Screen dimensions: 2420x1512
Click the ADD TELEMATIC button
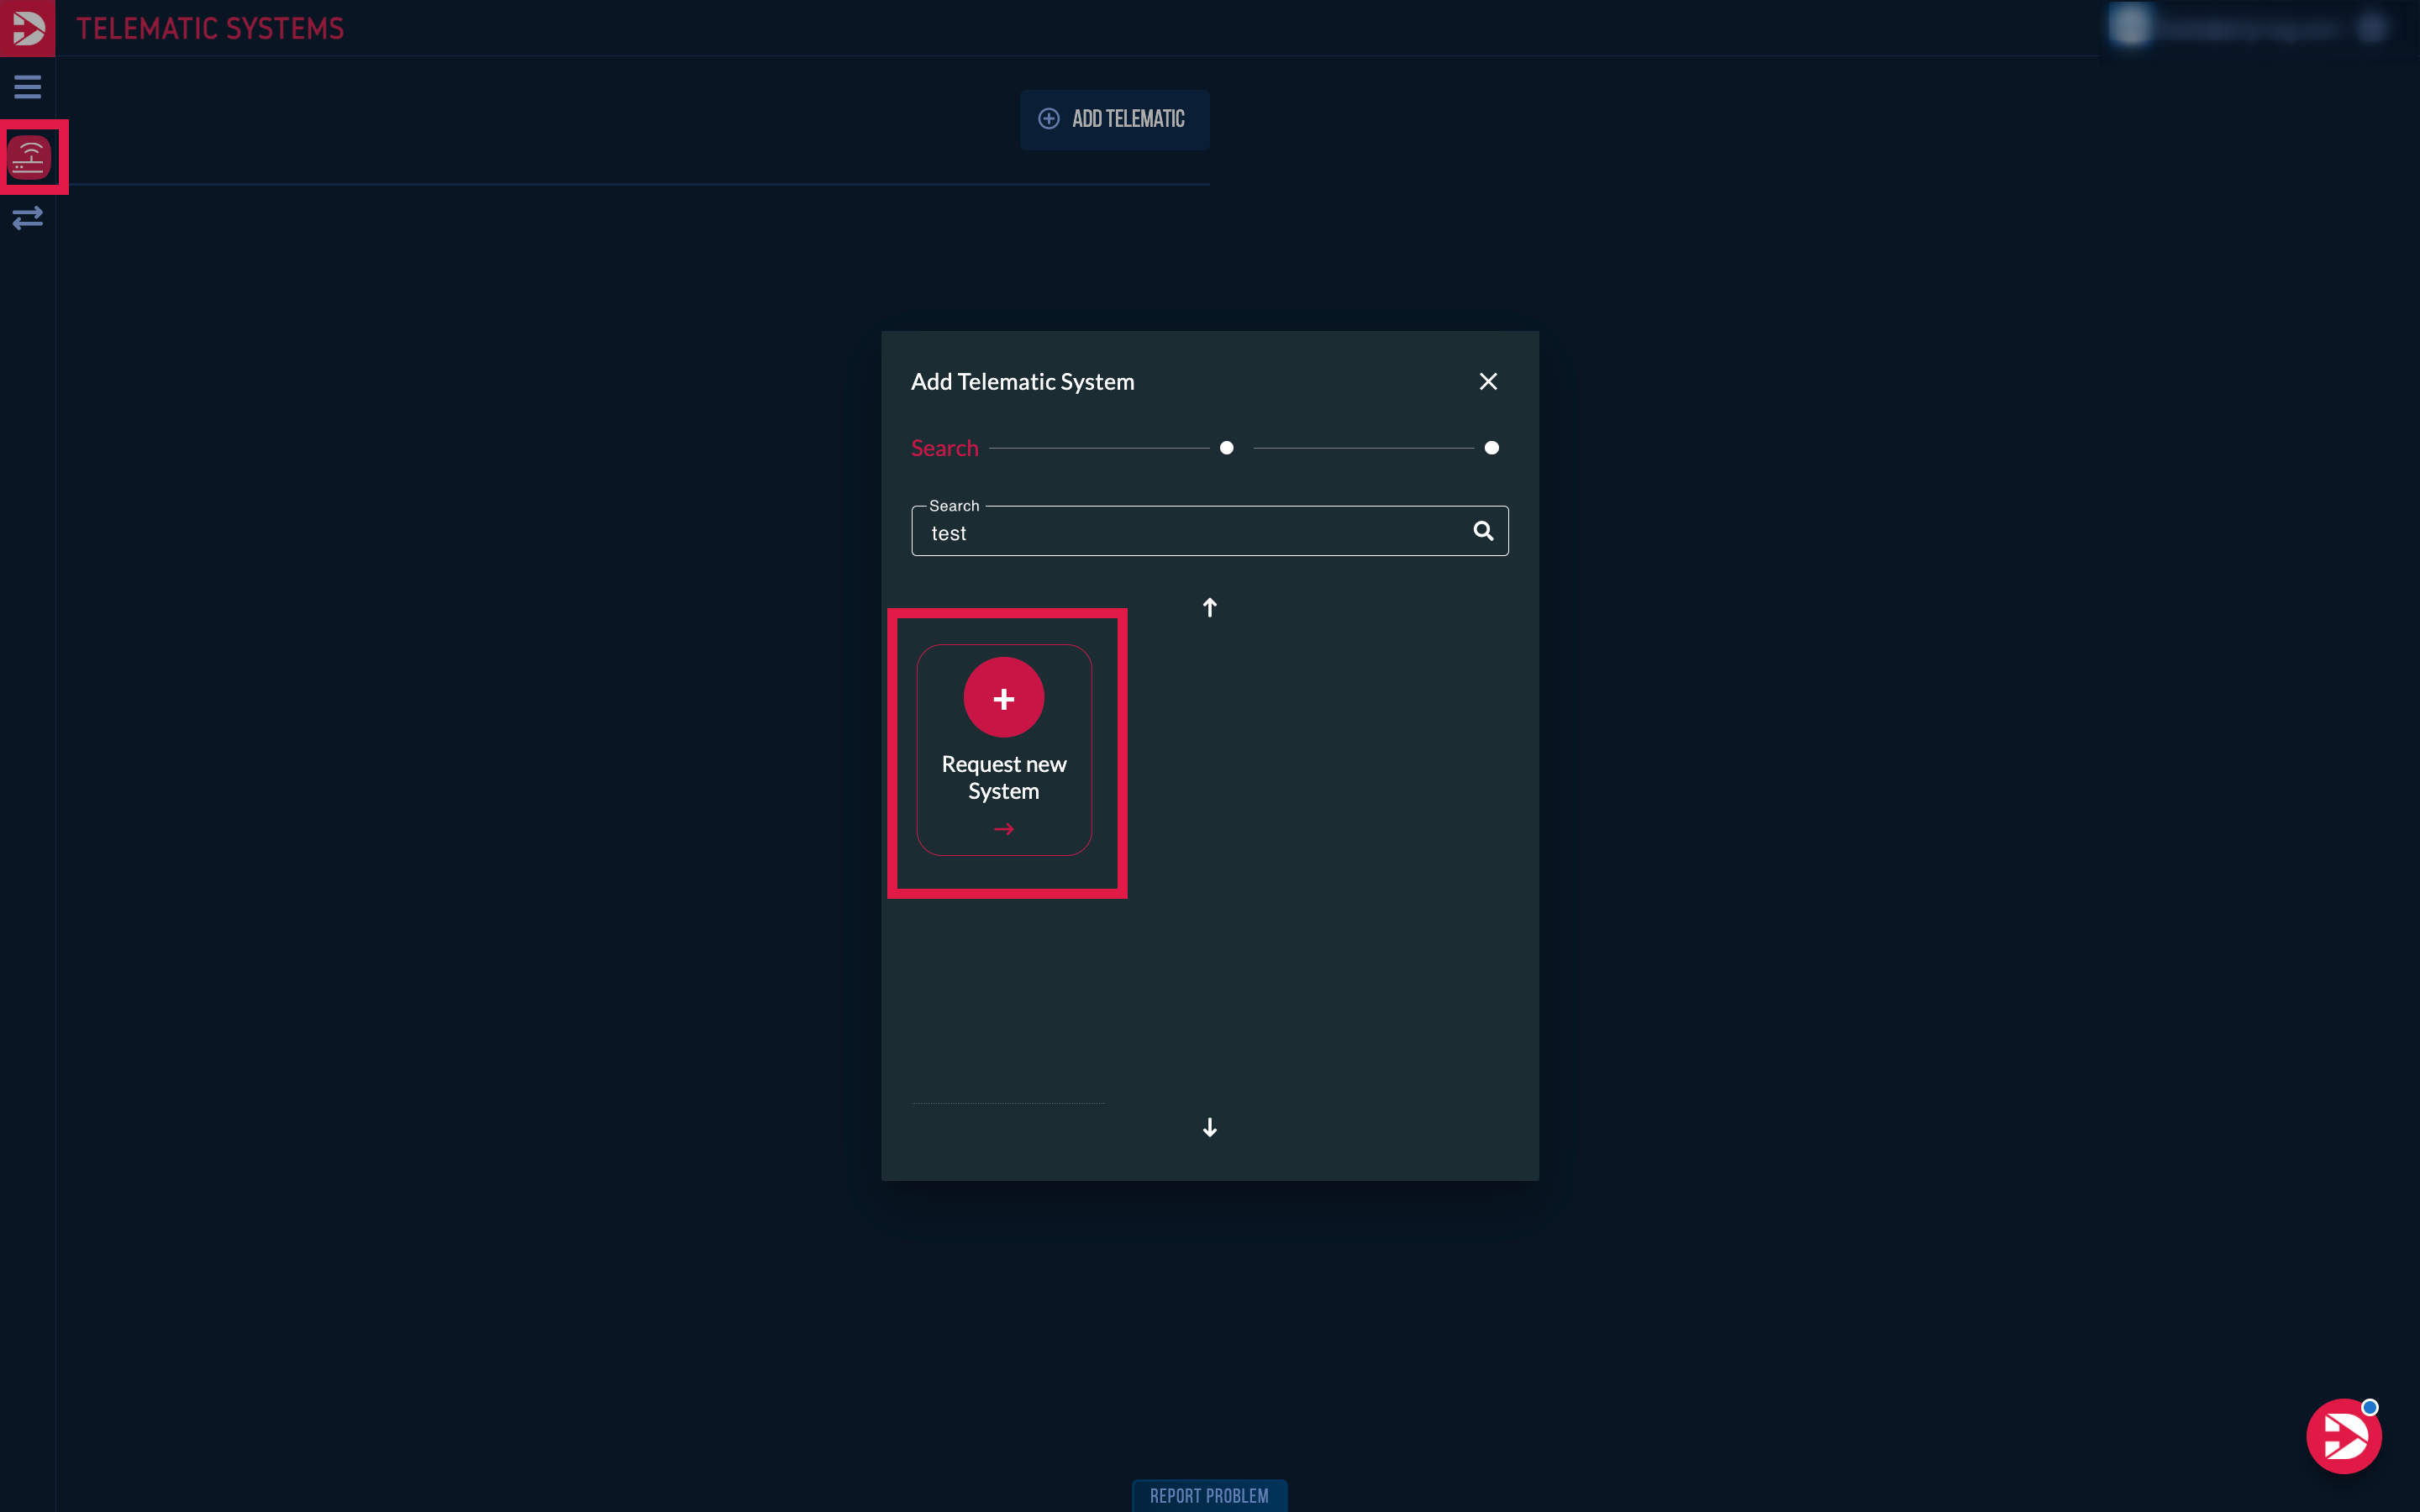pos(1114,119)
